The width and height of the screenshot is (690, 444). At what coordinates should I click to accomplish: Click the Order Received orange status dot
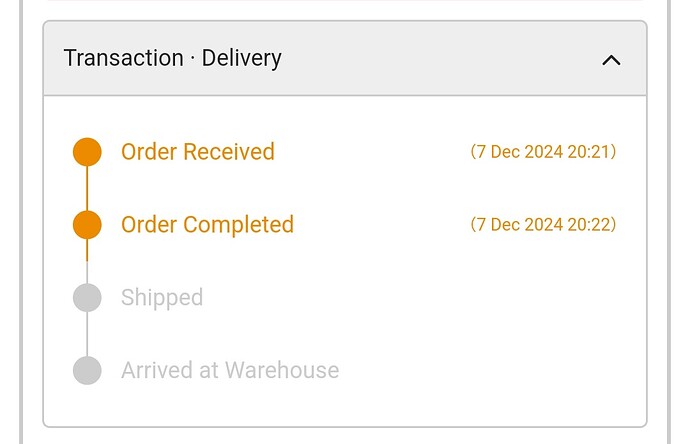[87, 152]
